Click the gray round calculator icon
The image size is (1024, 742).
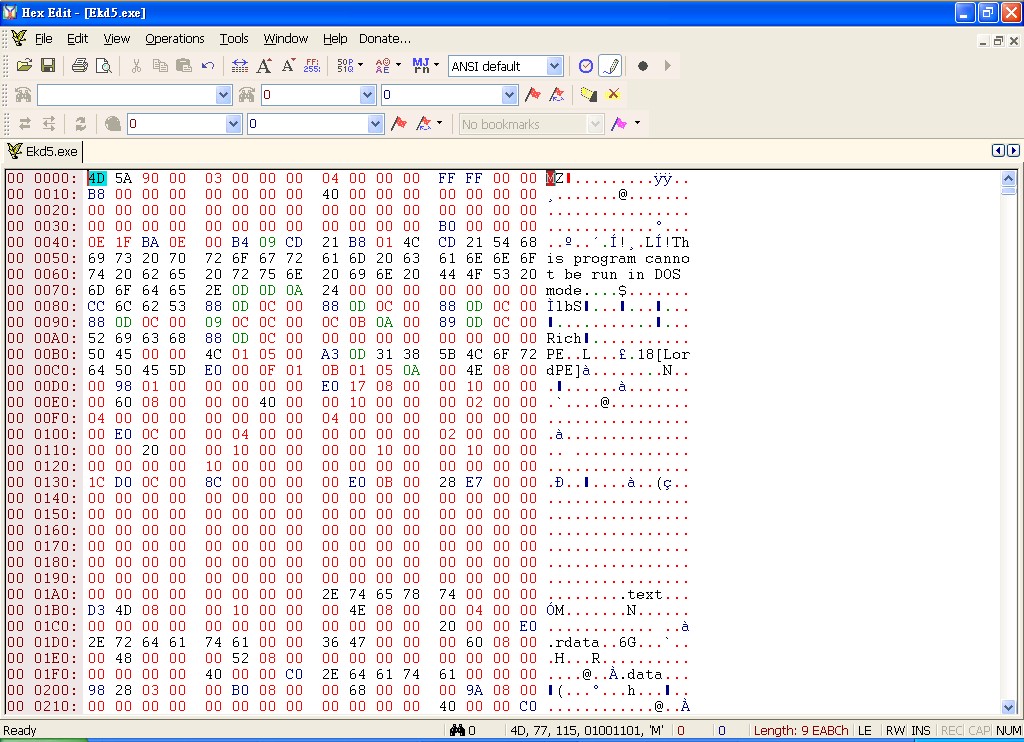112,123
